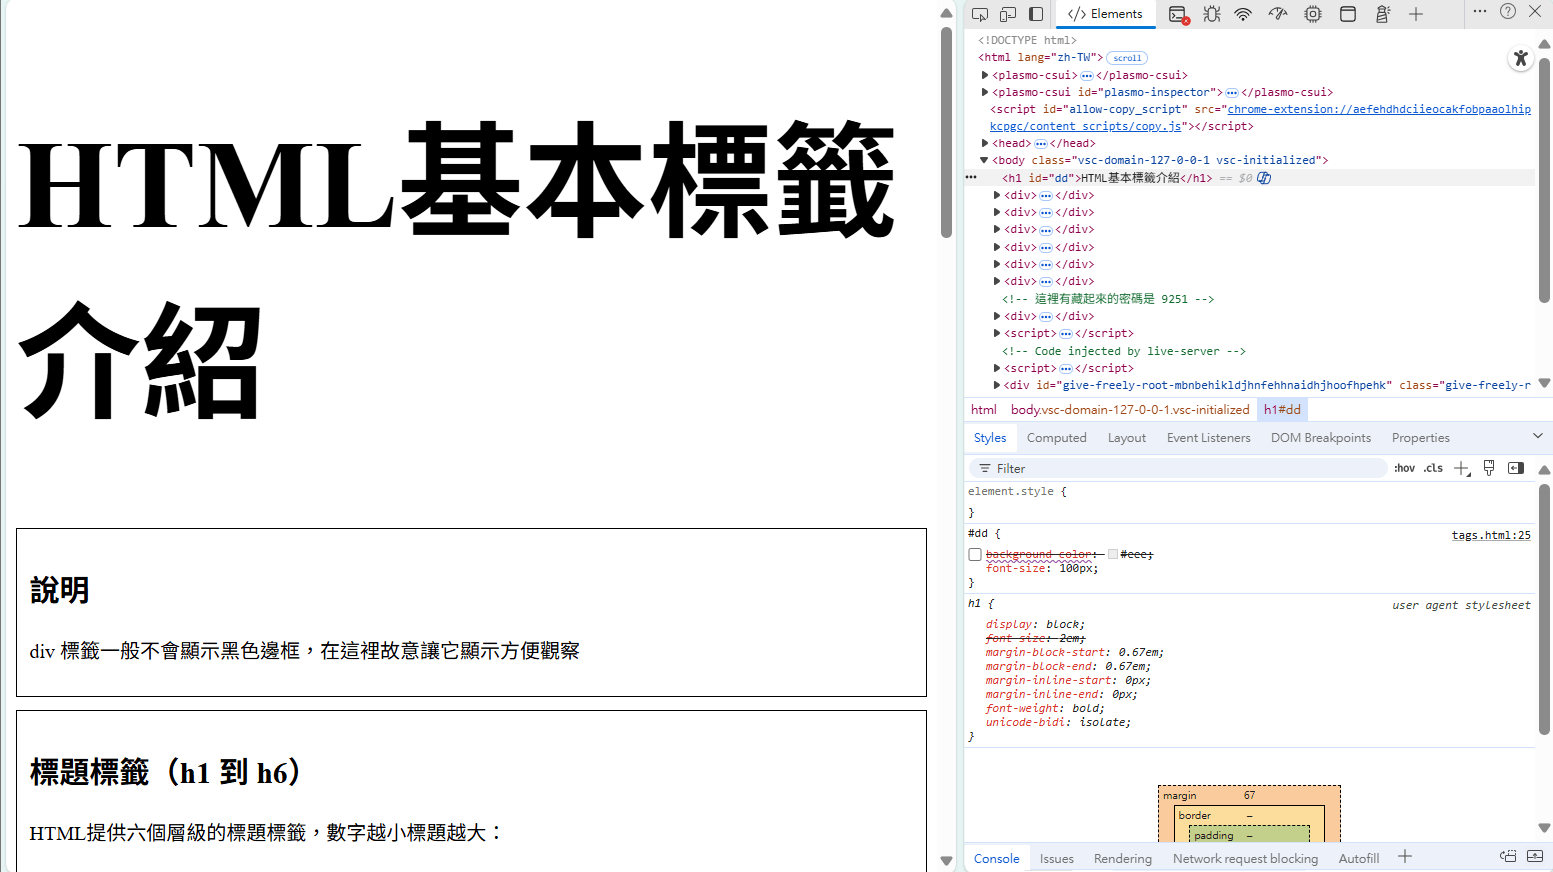Collapse the bottom drawer using rightmost icon

click(1535, 856)
